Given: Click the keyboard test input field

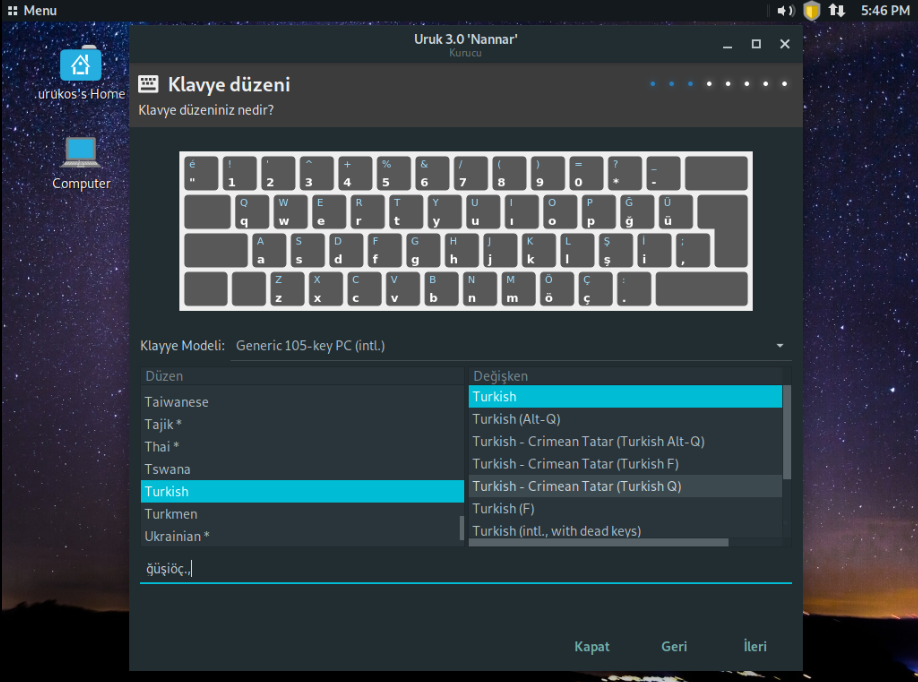Looking at the screenshot, I should pyautogui.click(x=465, y=568).
